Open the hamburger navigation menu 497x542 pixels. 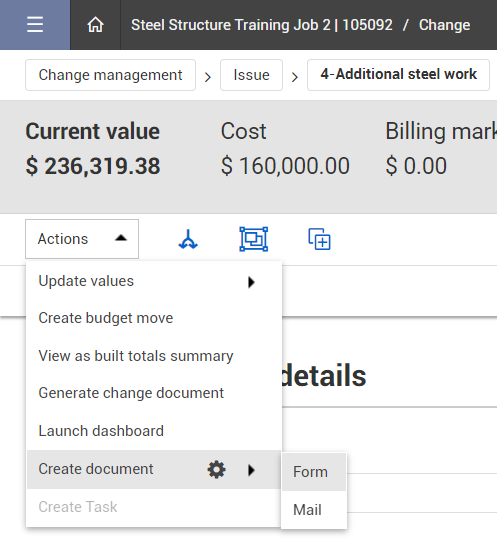pos(35,25)
